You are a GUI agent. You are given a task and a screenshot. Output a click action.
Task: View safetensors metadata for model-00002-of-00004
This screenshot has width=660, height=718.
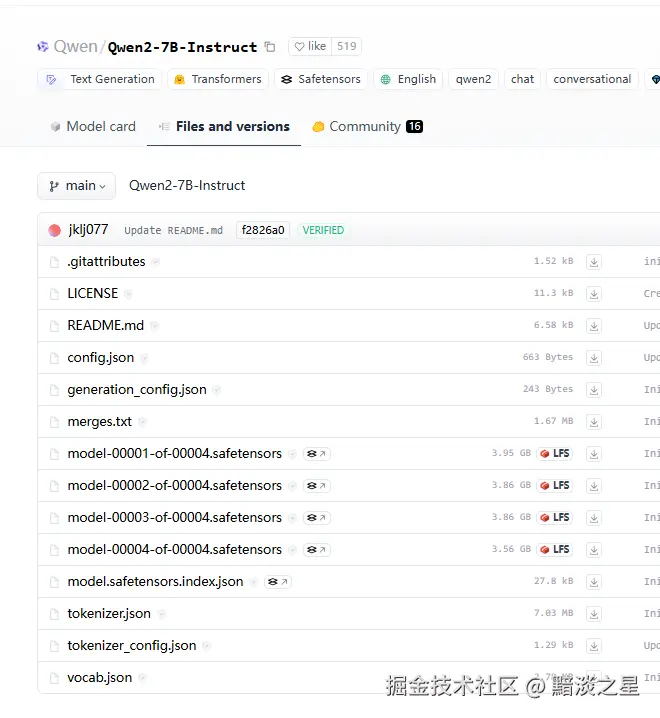[316, 486]
